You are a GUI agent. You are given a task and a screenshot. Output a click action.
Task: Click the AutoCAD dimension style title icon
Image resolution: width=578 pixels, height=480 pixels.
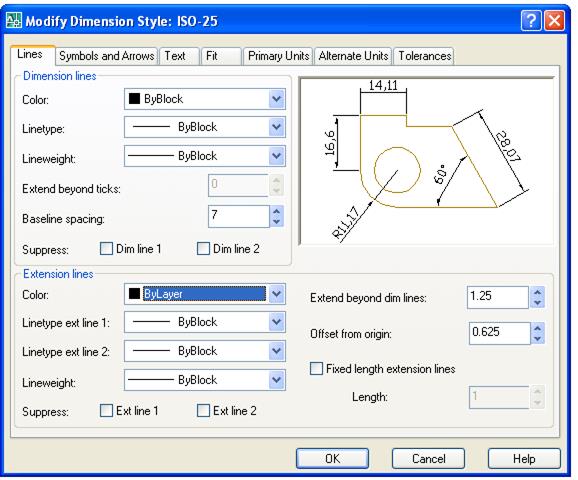point(14,20)
